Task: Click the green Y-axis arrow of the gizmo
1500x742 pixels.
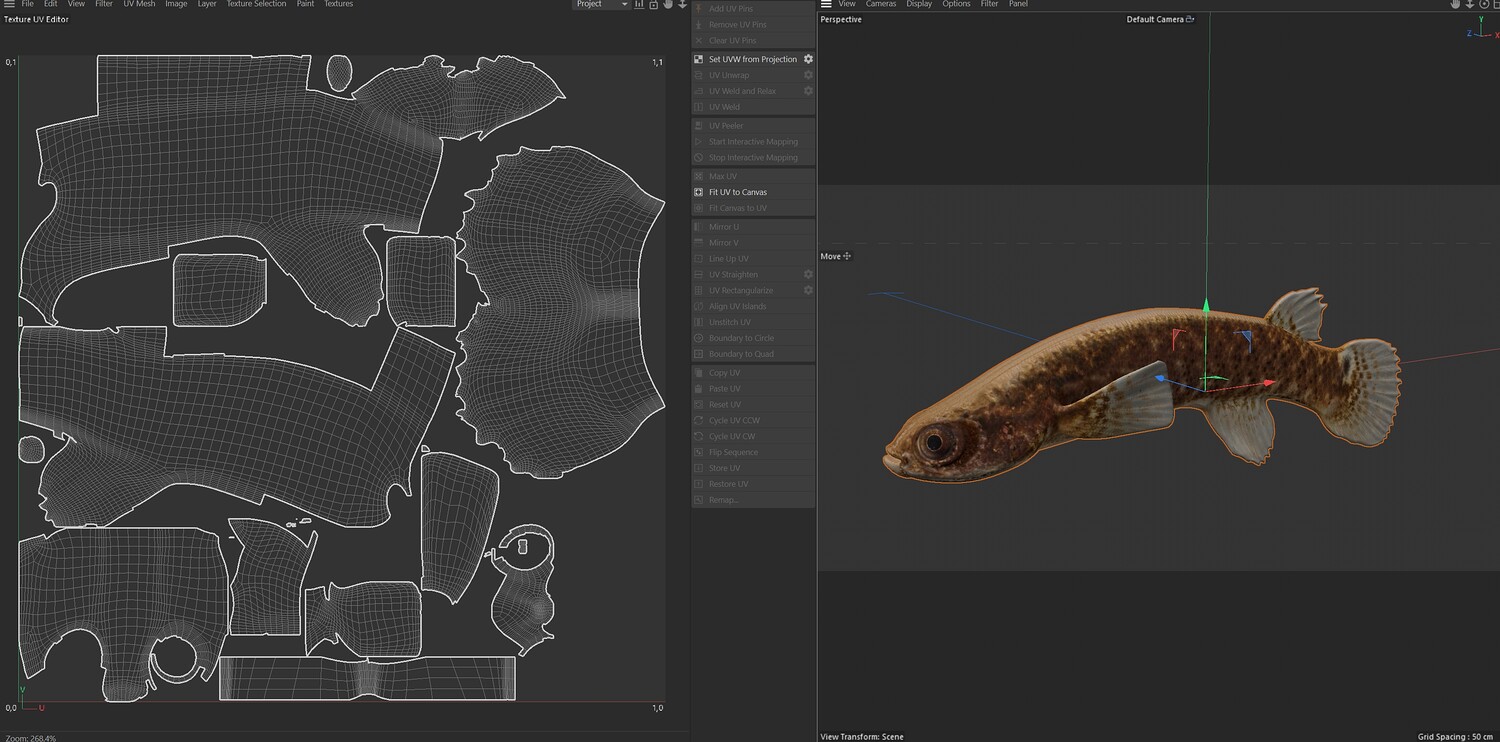Action: point(1206,304)
